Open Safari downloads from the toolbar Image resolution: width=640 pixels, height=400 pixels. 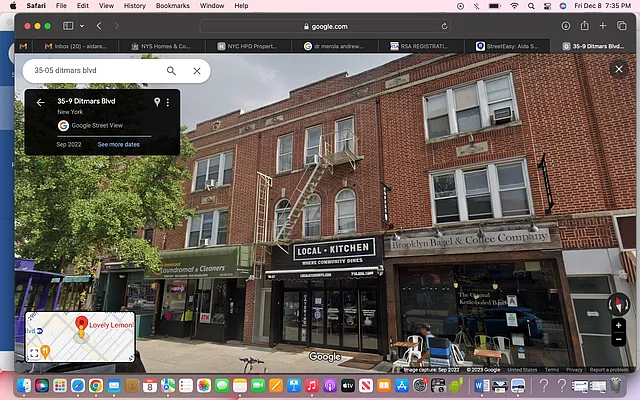tap(566, 25)
